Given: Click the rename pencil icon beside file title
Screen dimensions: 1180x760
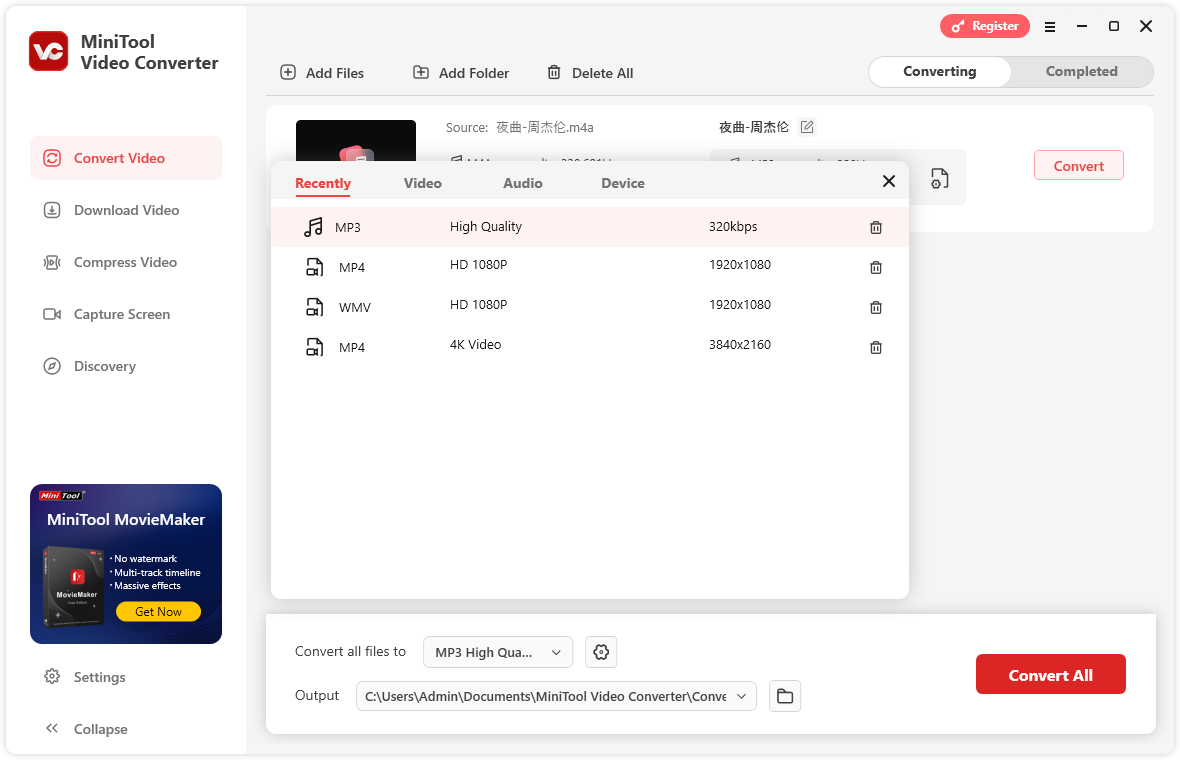Looking at the screenshot, I should pyautogui.click(x=807, y=127).
